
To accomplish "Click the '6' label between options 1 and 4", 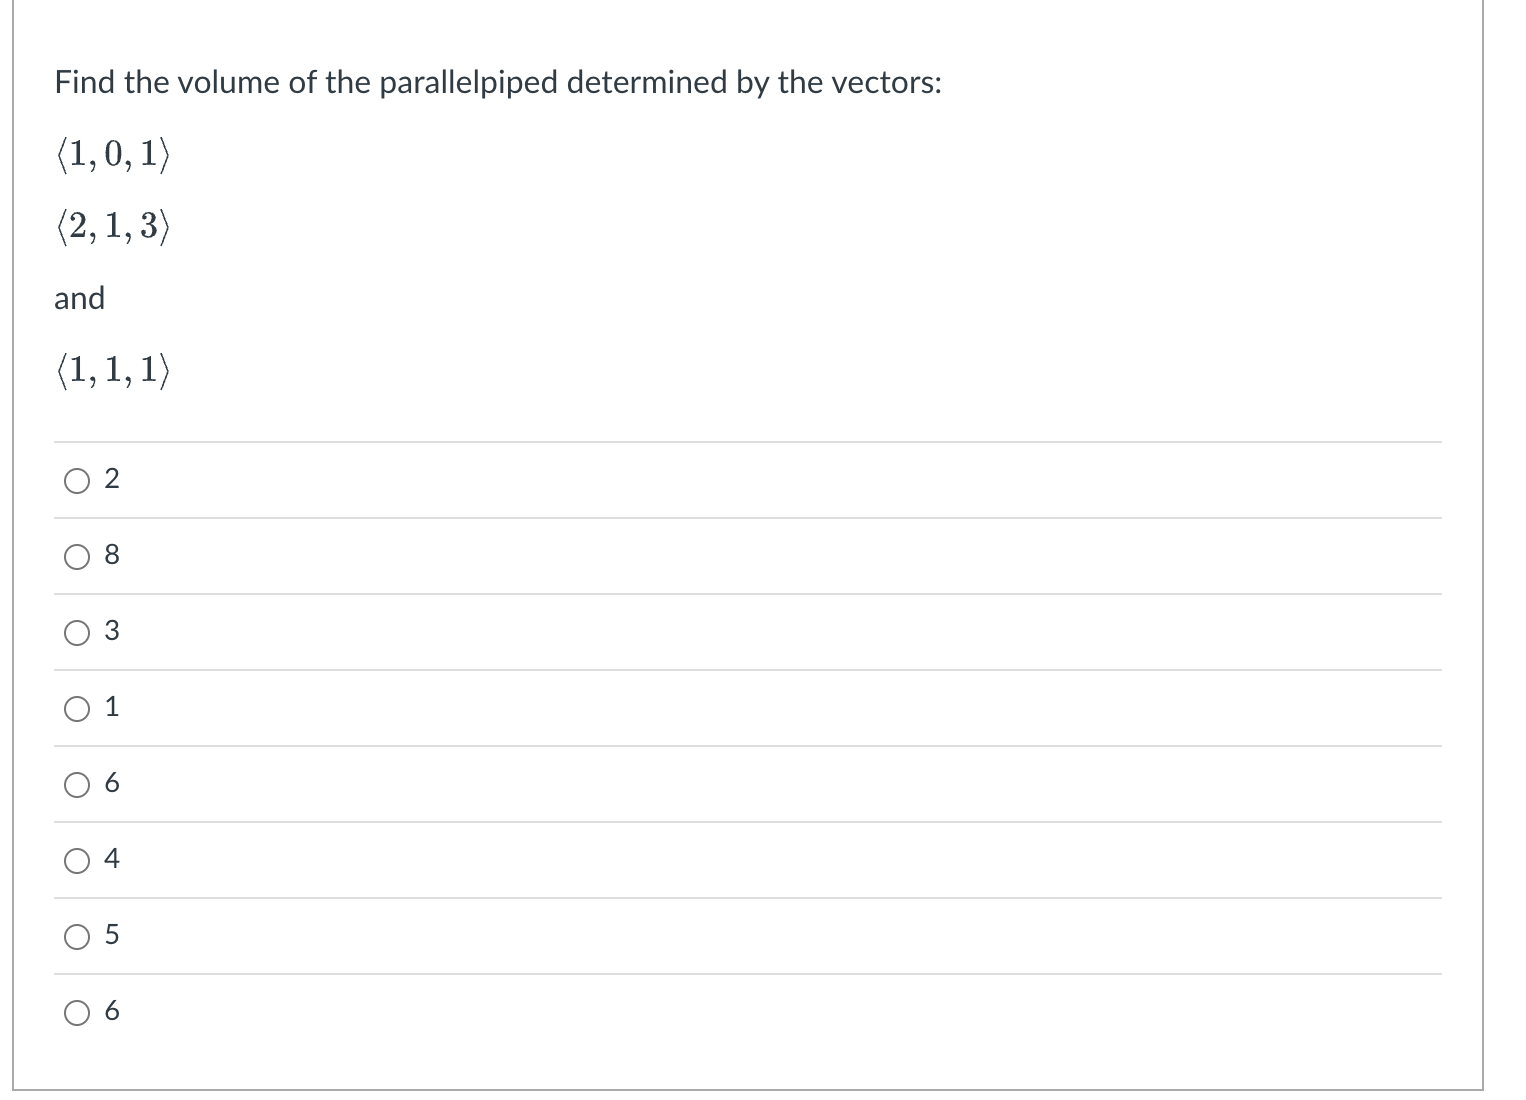I will (112, 784).
